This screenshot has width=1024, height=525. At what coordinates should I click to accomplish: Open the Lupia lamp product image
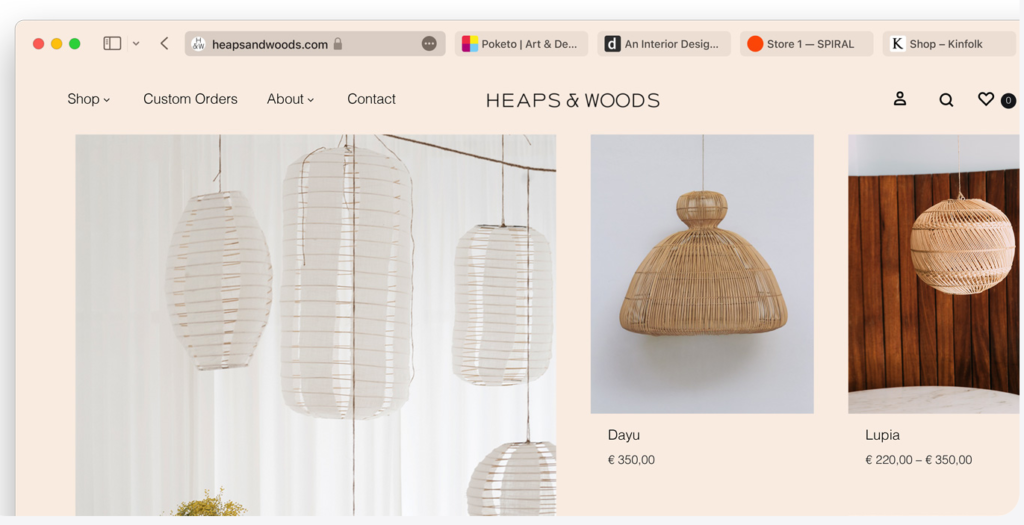[x=933, y=274]
